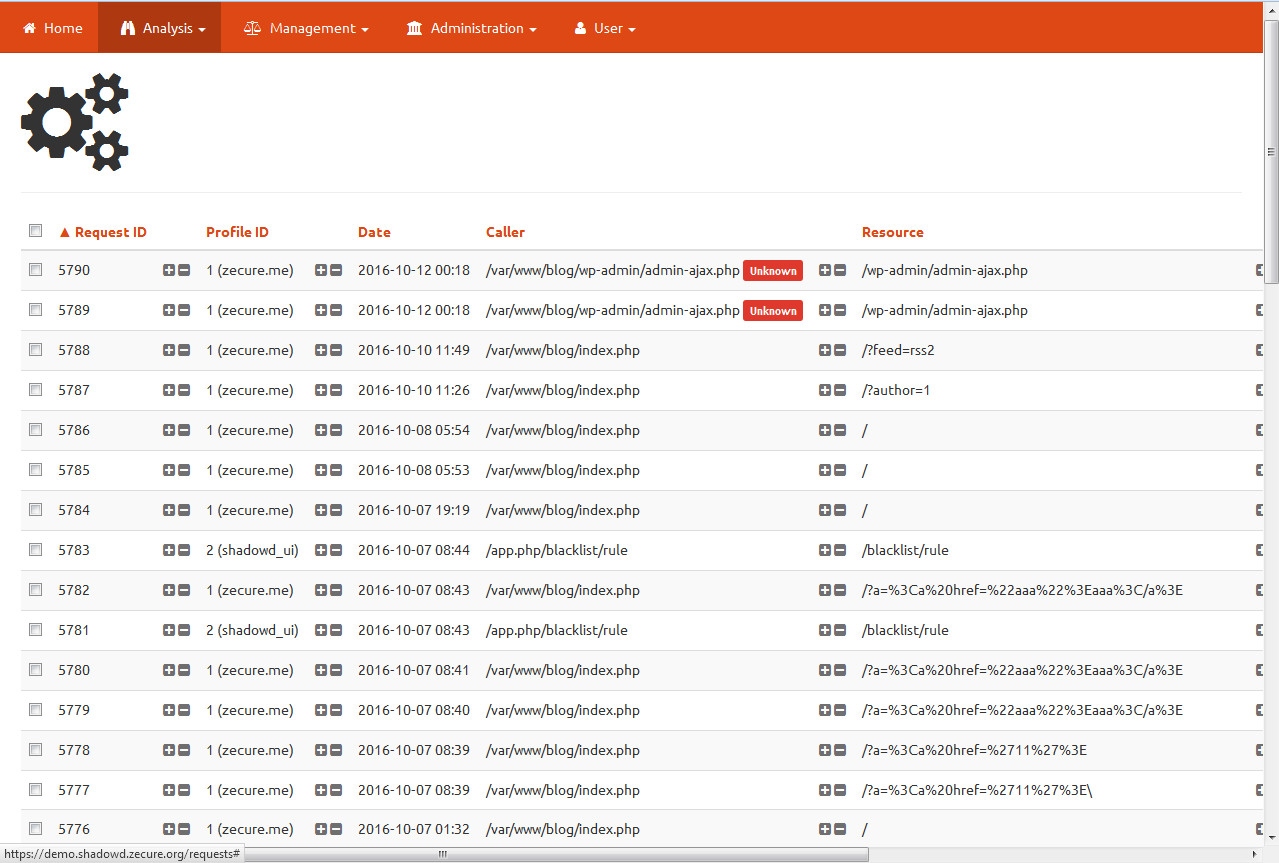Click the minus icon after profile in row 5783
This screenshot has width=1279, height=863.
tap(336, 550)
